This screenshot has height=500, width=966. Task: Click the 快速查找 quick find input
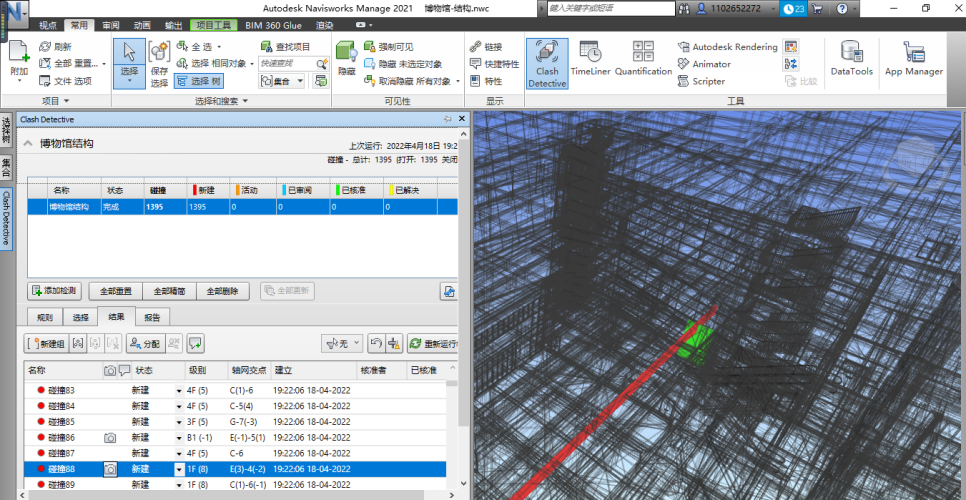(288, 64)
